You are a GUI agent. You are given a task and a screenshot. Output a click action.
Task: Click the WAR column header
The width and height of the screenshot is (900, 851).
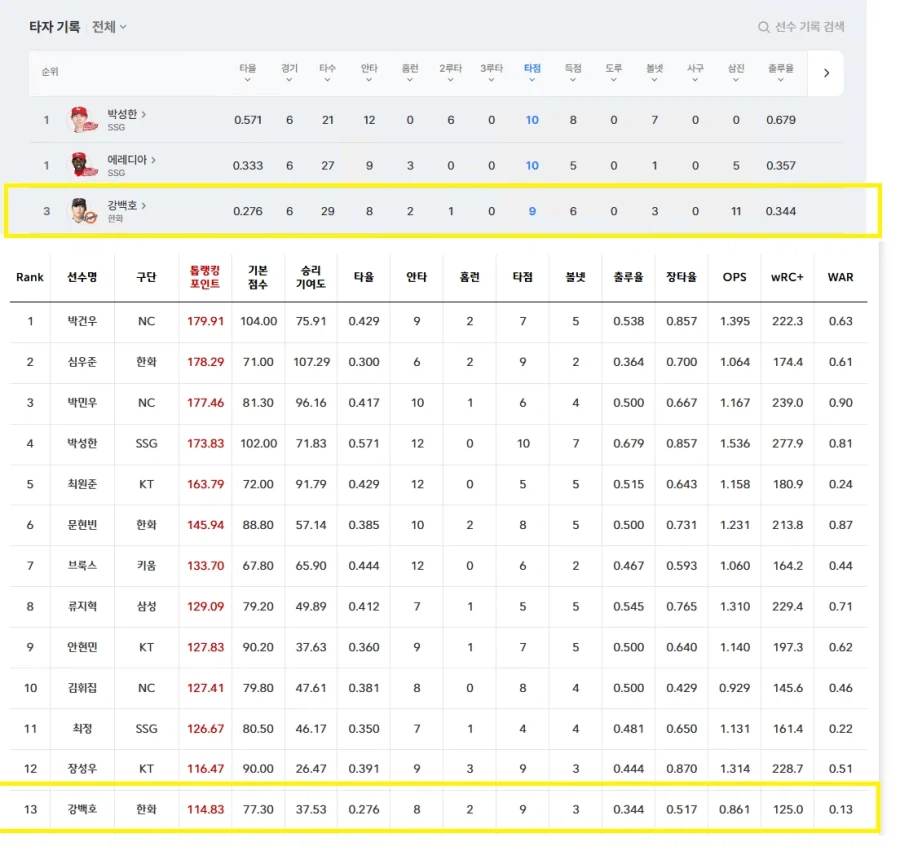(x=841, y=277)
